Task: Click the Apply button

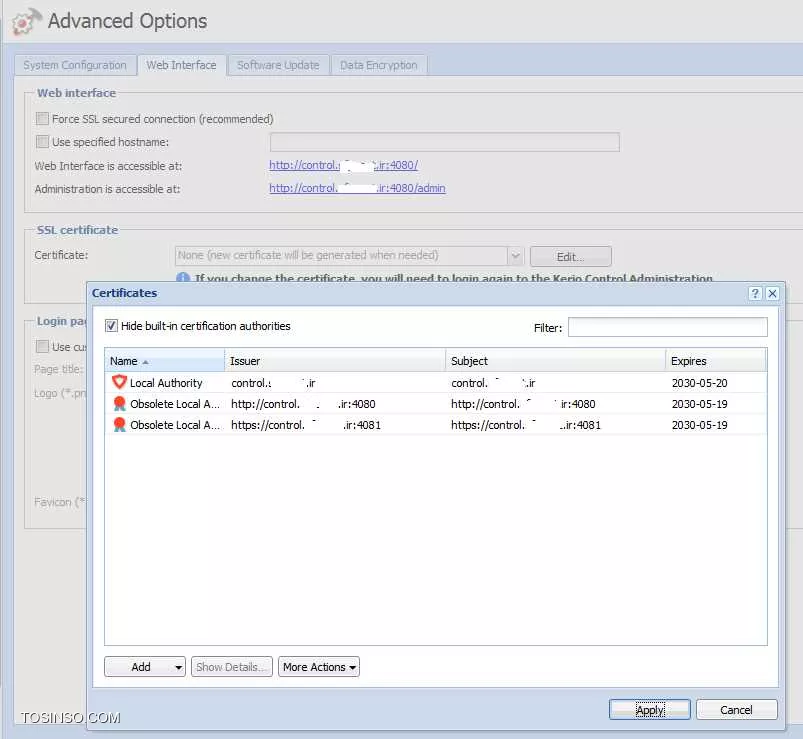Action: click(649, 710)
